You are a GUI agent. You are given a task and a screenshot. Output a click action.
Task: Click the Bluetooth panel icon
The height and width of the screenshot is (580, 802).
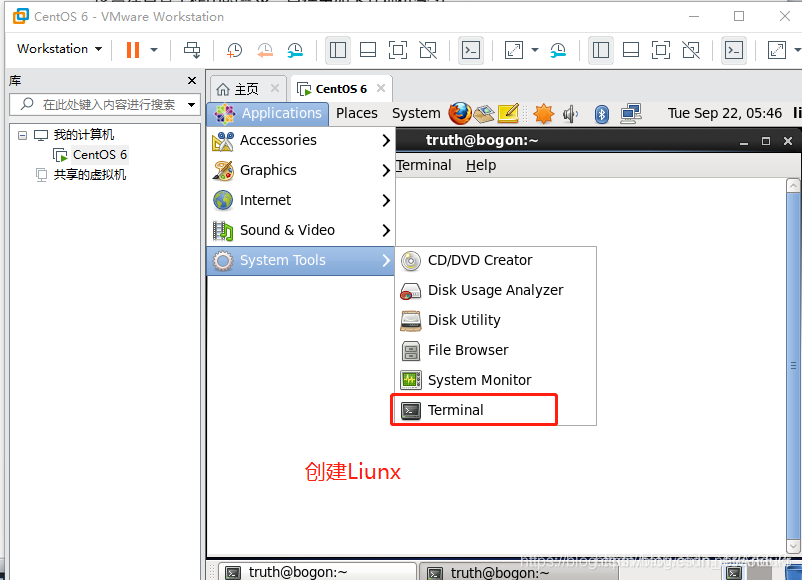602,114
